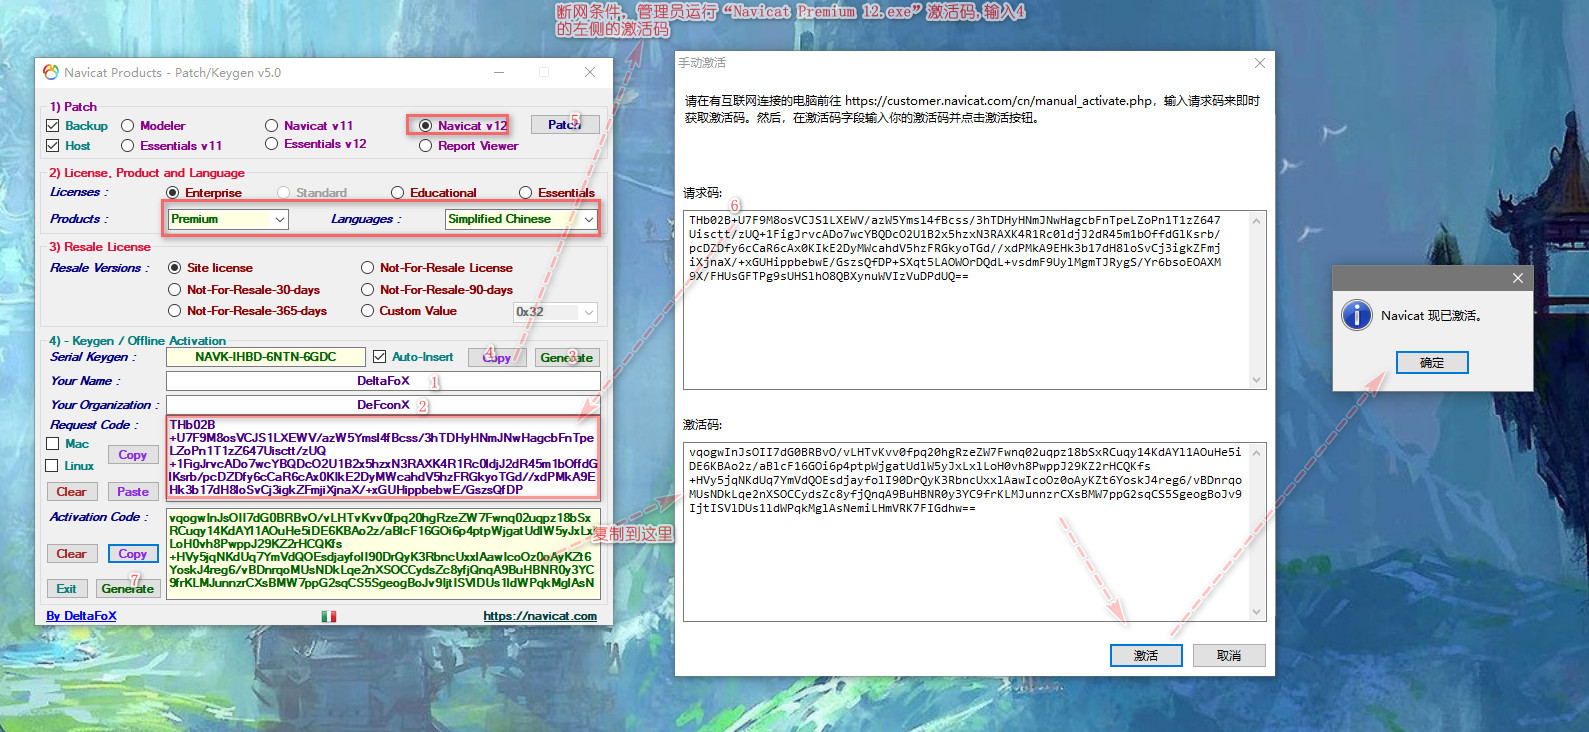Minimize the Navicat keygen window

(x=499, y=72)
